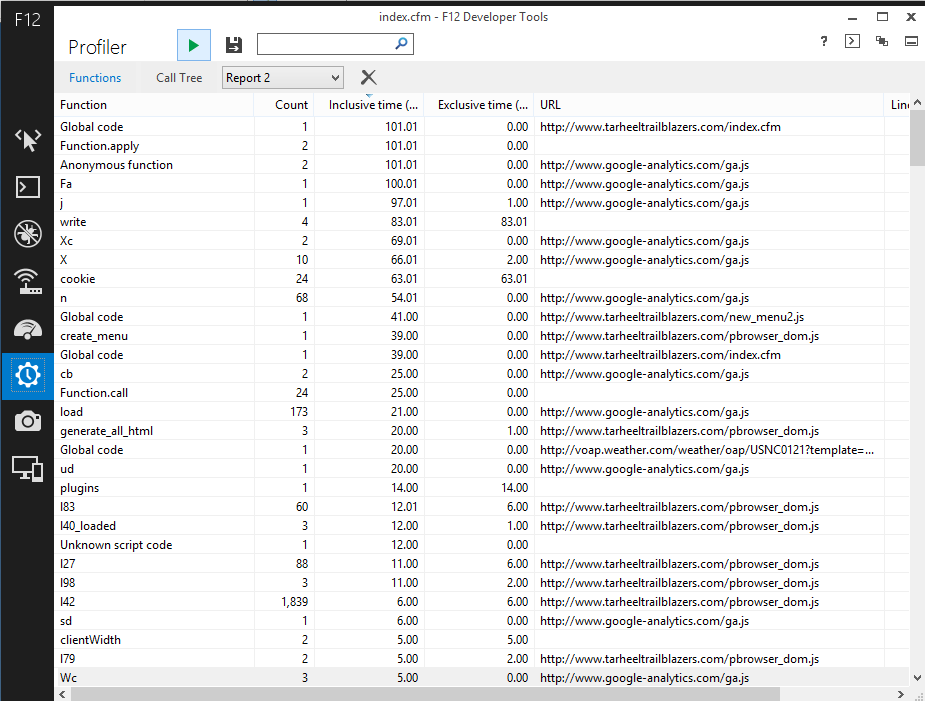Sort by the Count column header
This screenshot has height=701, width=925.
pos(284,104)
